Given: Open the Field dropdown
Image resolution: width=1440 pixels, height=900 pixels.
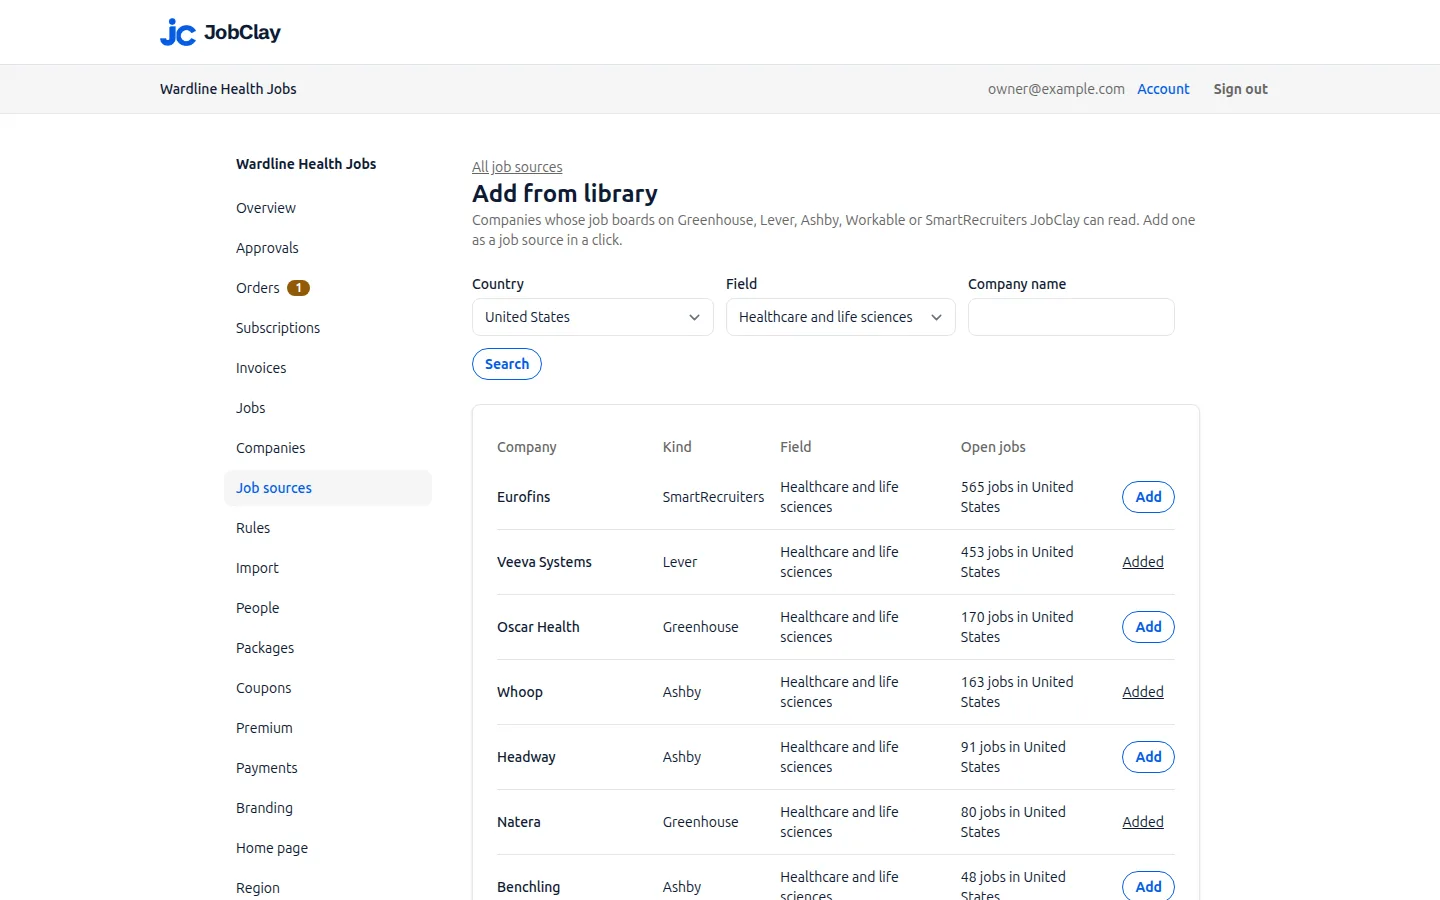Looking at the screenshot, I should coord(840,317).
